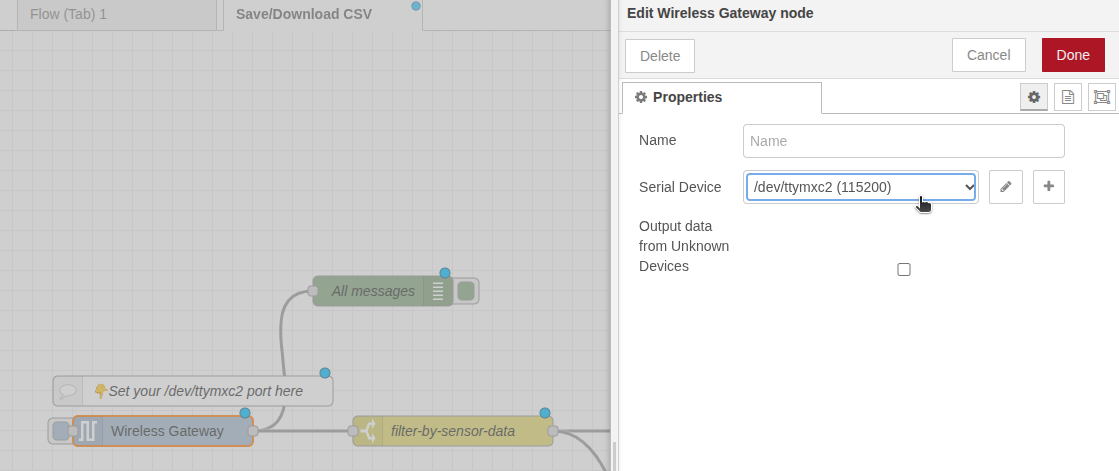
Task: Click the debug list icon on All messages
Action: 438,291
